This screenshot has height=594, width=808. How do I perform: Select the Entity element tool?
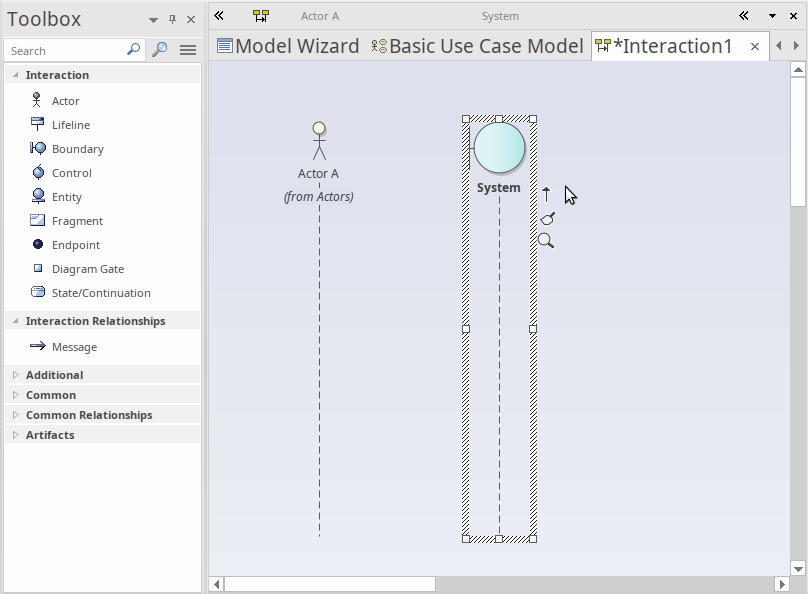tap(66, 197)
